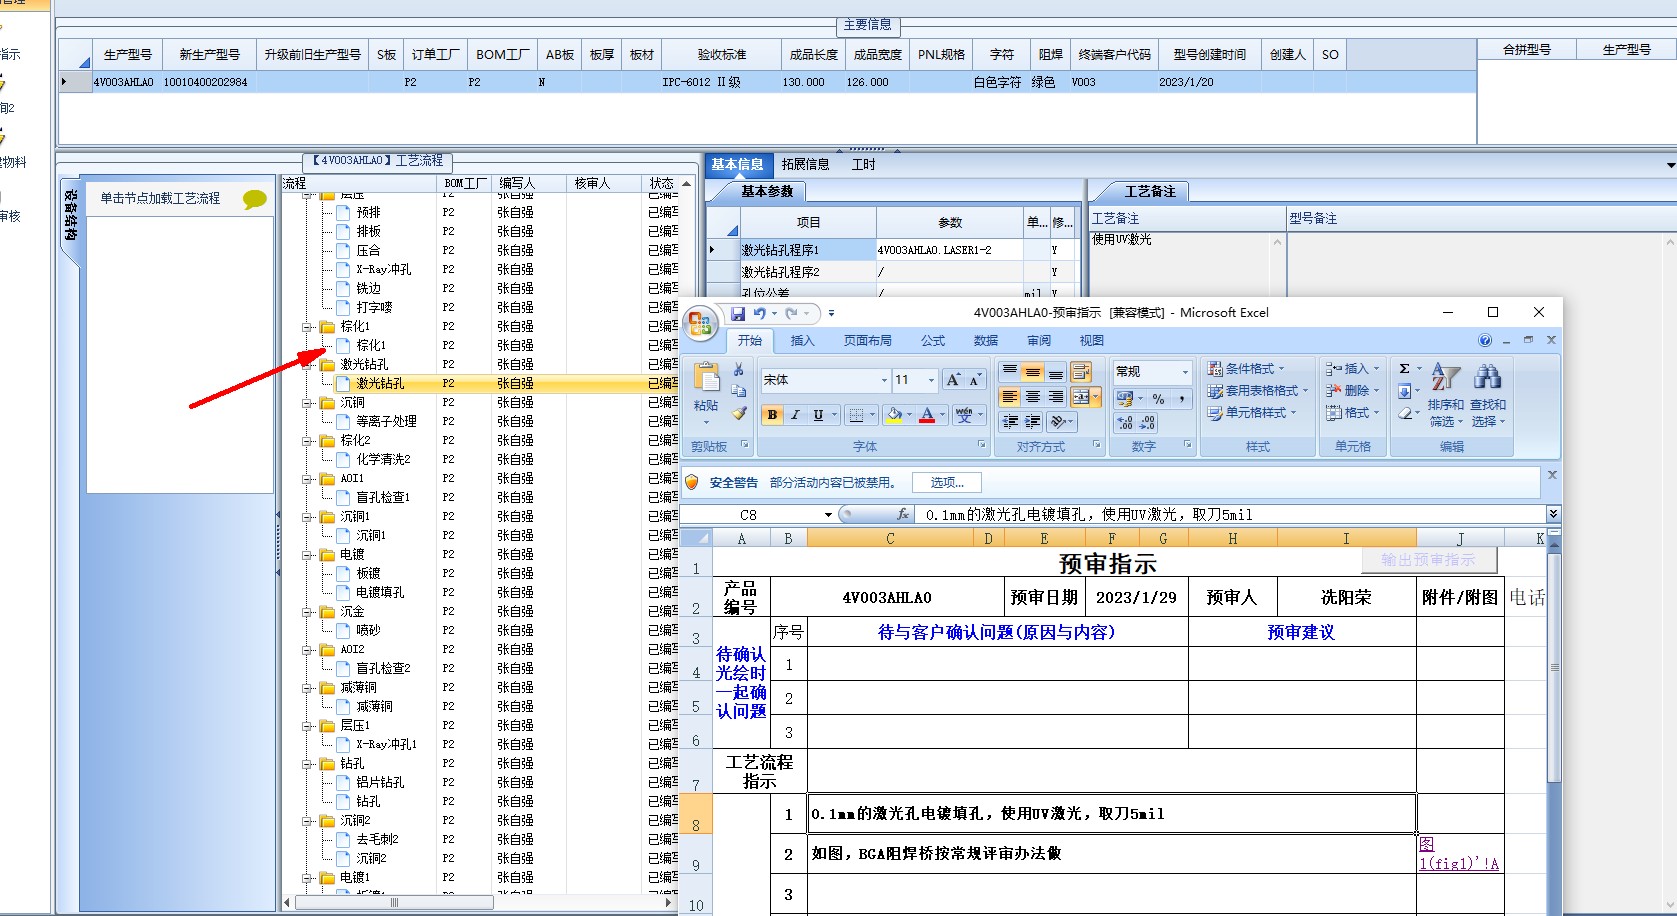
Task: Open 拓展信息 tab in details panel
Action: click(x=805, y=165)
